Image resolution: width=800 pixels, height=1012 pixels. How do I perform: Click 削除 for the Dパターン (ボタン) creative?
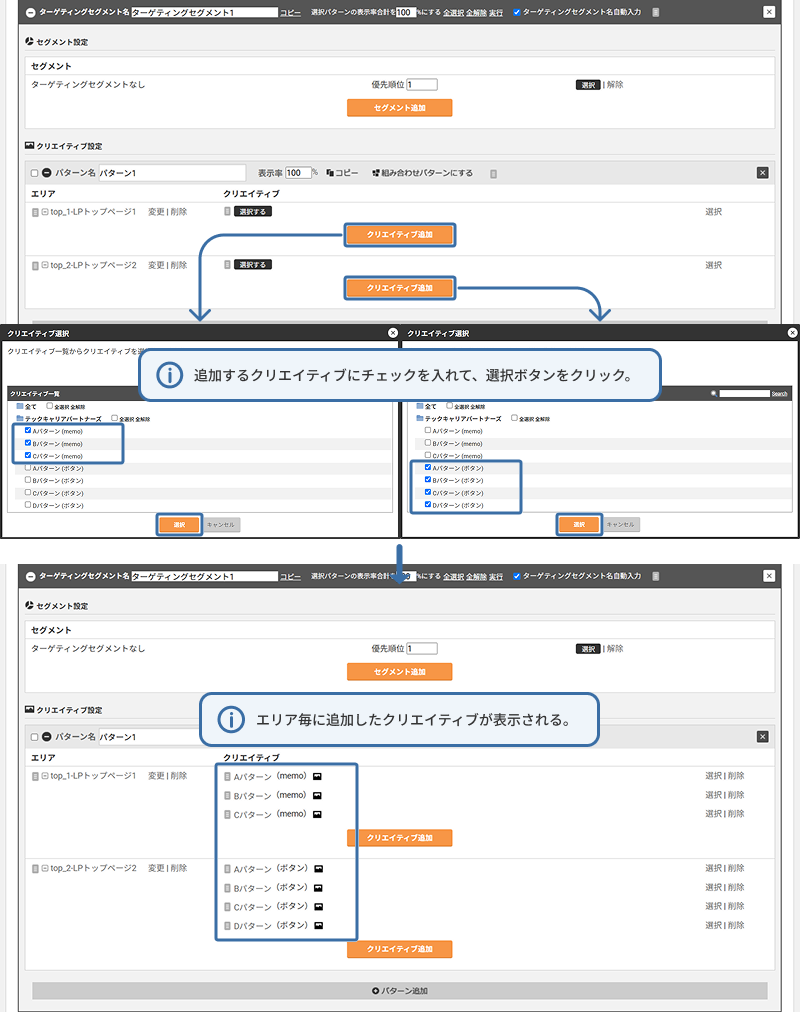pyautogui.click(x=736, y=926)
